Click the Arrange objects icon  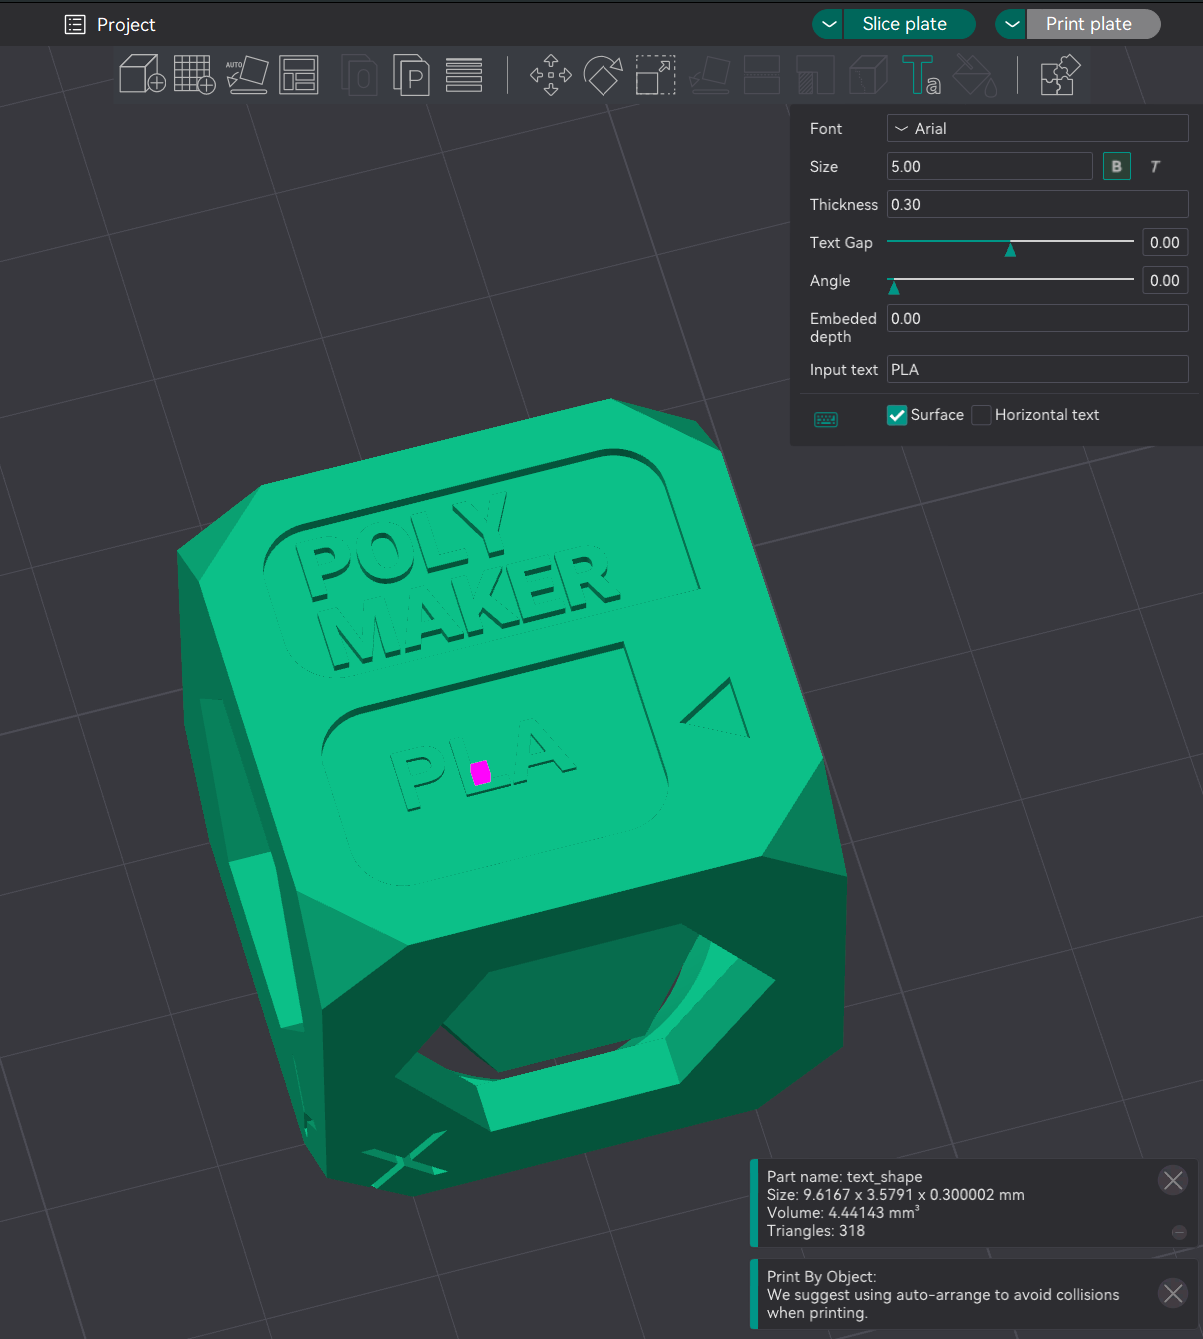point(300,74)
